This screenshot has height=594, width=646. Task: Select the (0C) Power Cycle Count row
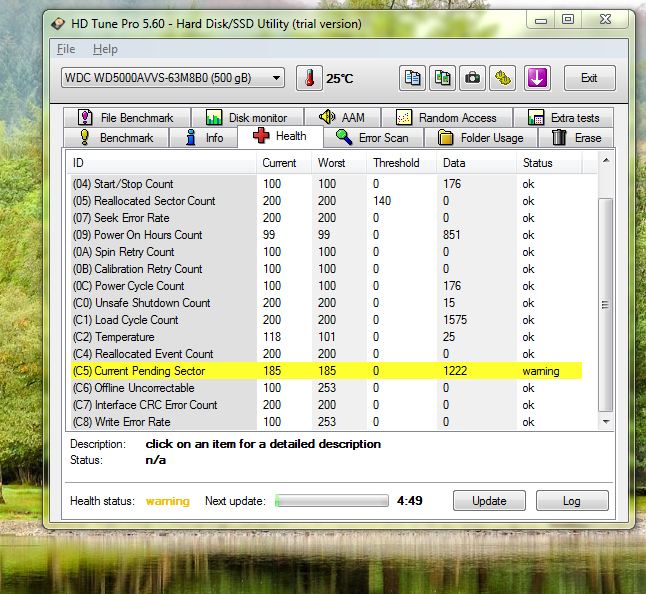tap(325, 286)
